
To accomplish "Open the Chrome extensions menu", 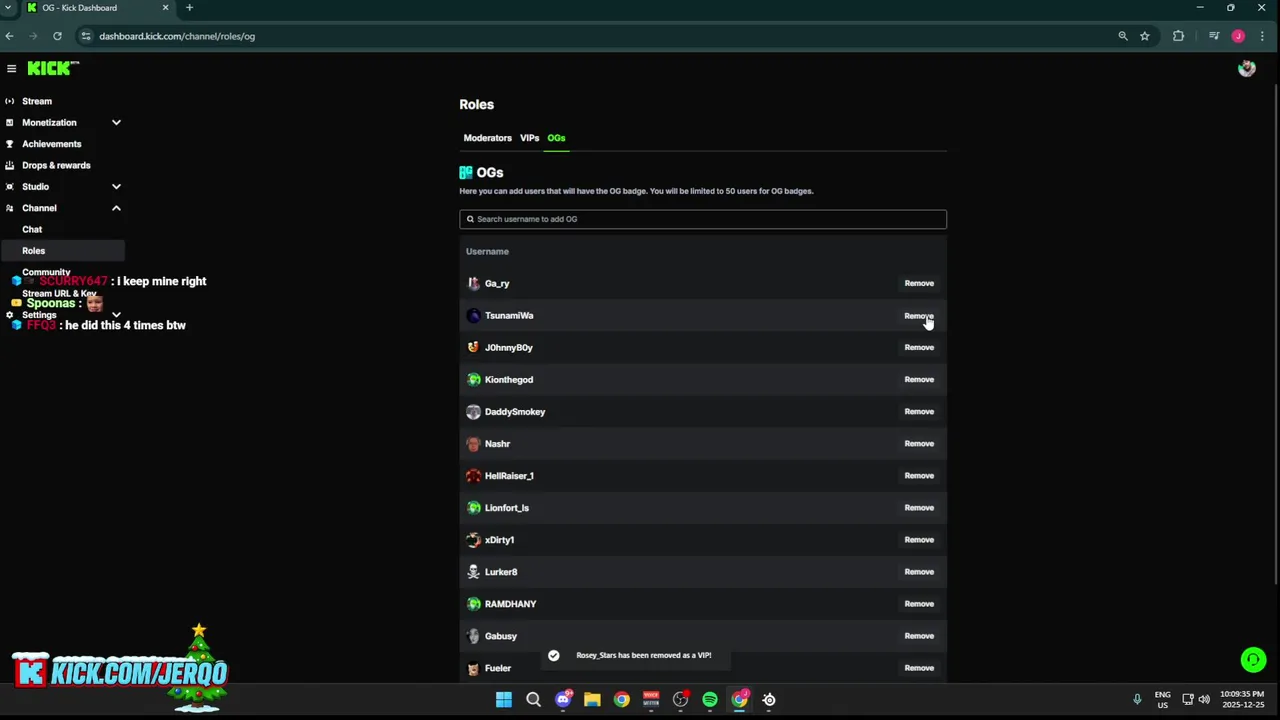I will pos(1178,36).
